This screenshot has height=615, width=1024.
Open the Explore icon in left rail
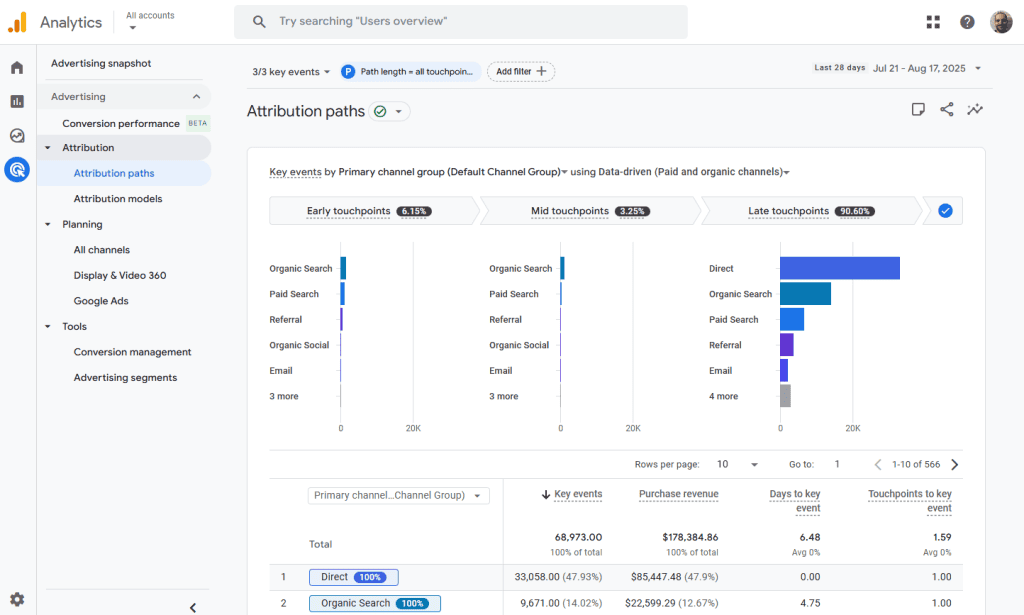coord(17,136)
